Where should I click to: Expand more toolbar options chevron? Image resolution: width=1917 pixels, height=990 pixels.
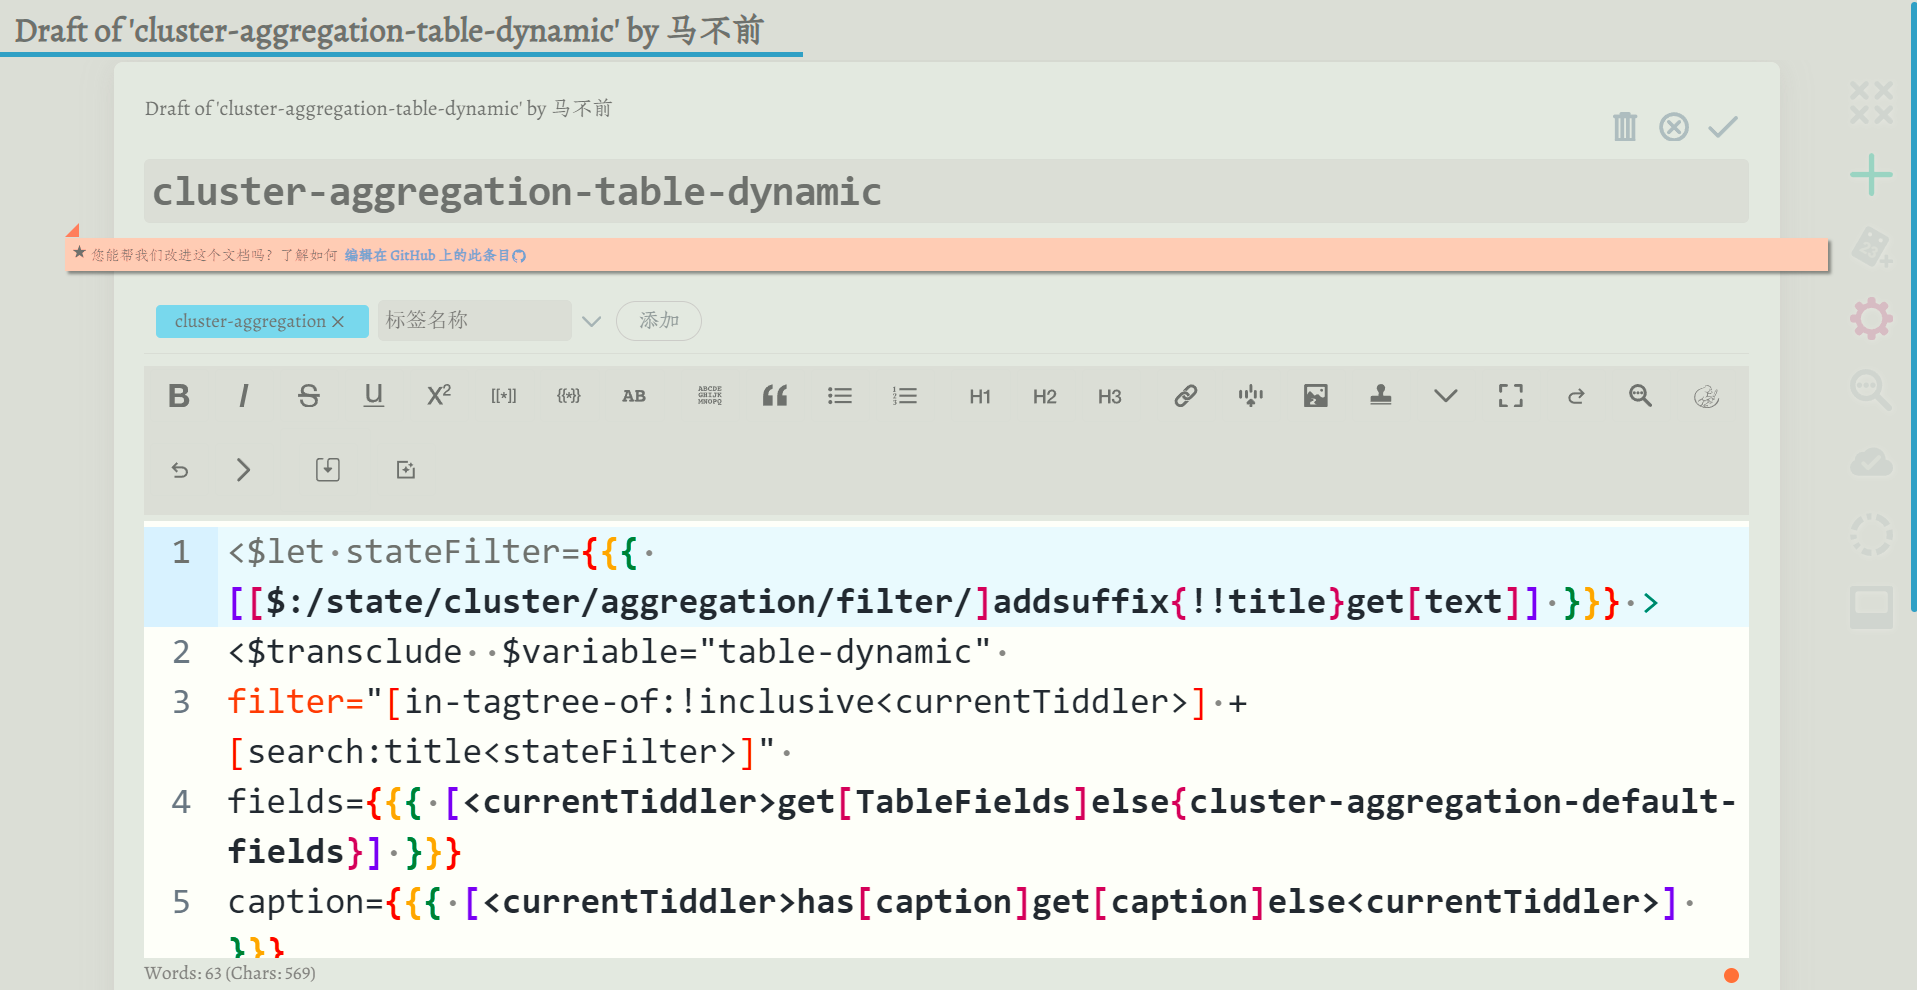[1446, 396]
